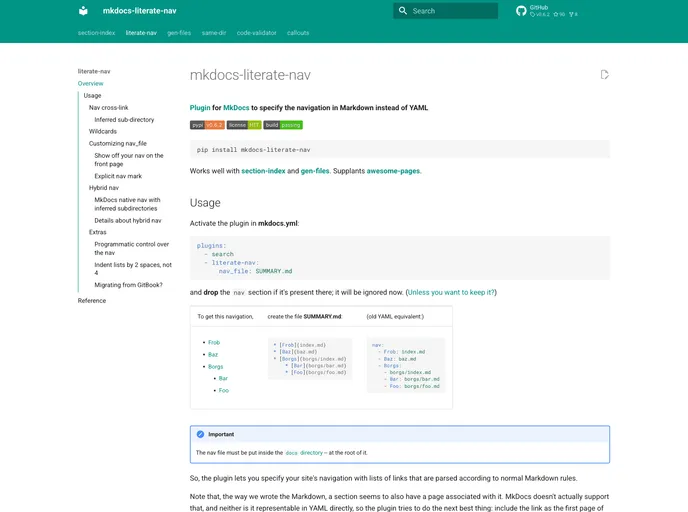
Task: Switch to the gen-files tab
Action: point(179,33)
